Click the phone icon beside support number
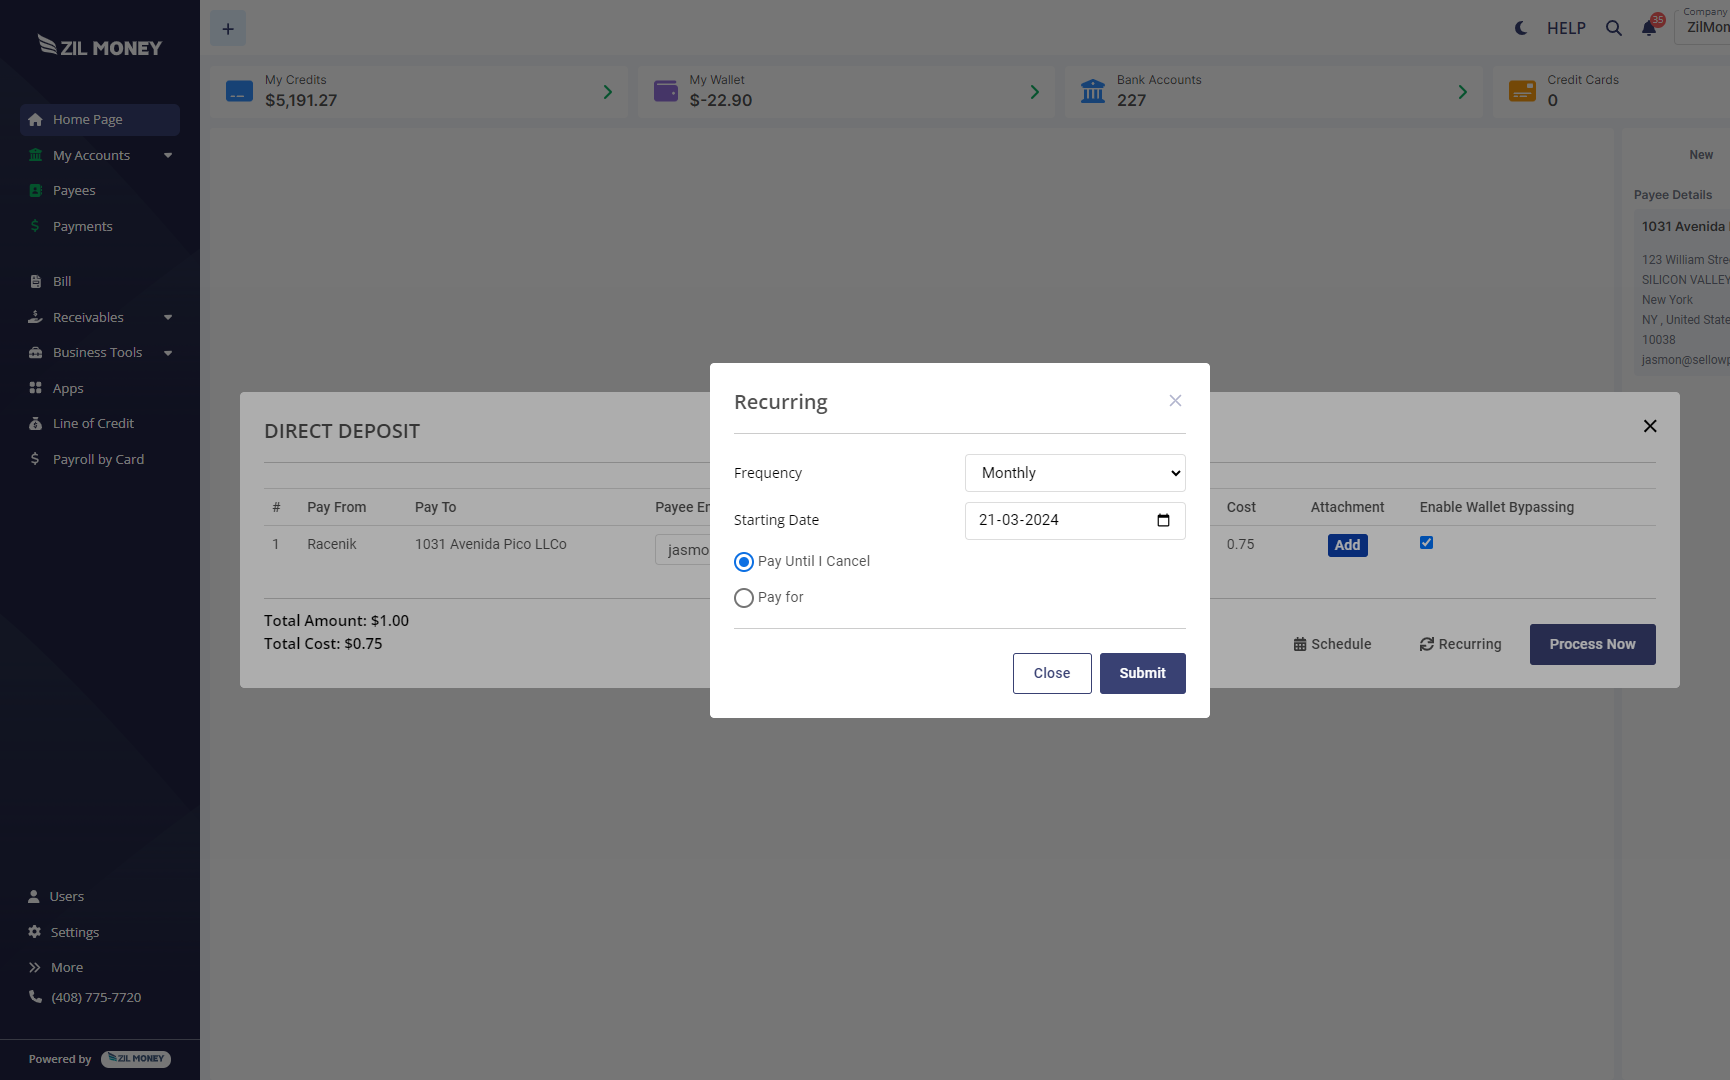Image resolution: width=1730 pixels, height=1080 pixels. click(35, 997)
